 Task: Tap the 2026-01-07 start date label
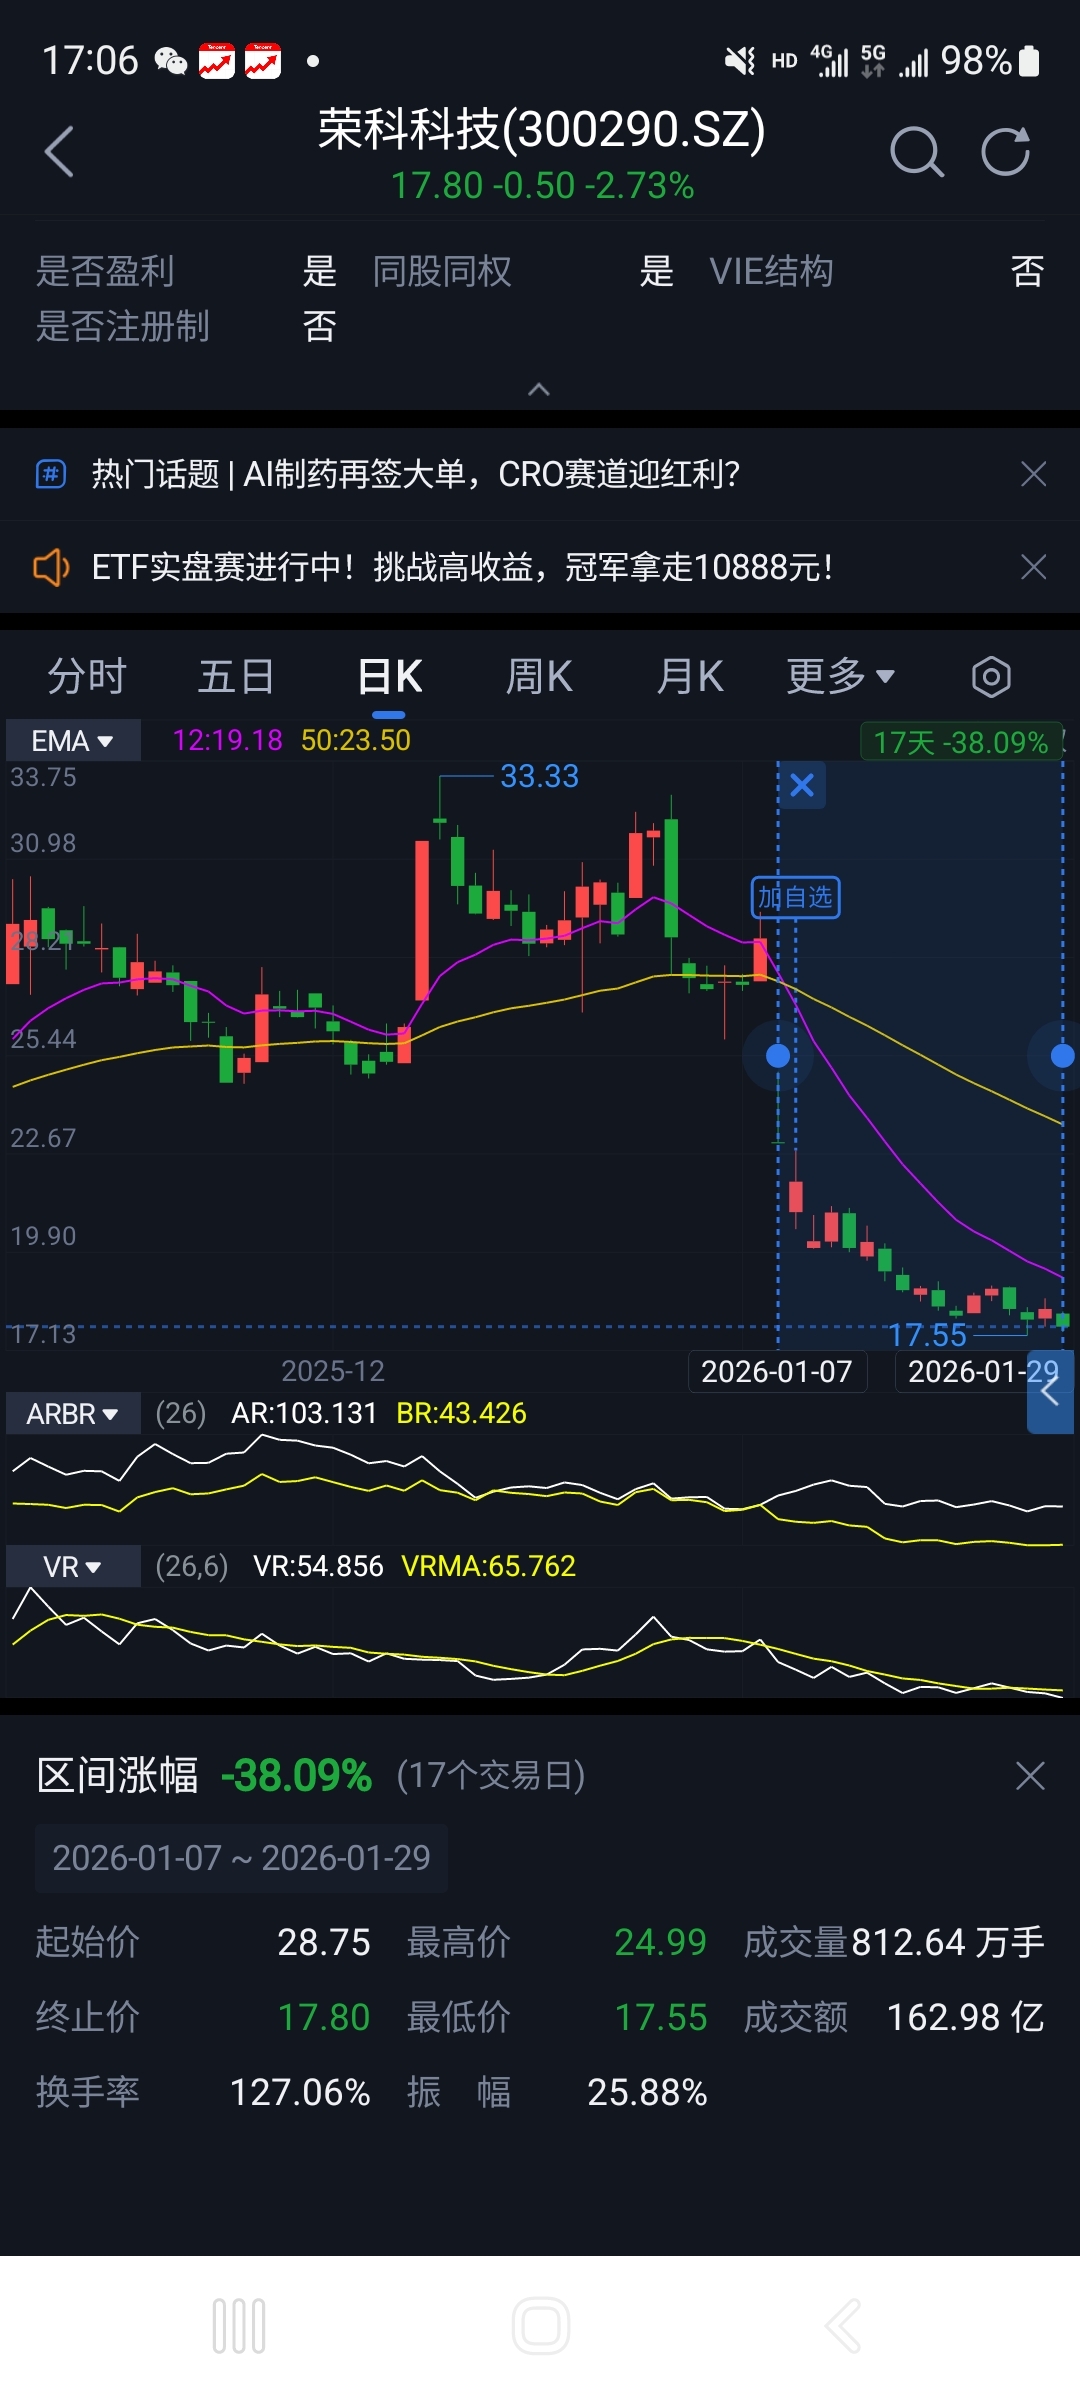click(777, 1371)
